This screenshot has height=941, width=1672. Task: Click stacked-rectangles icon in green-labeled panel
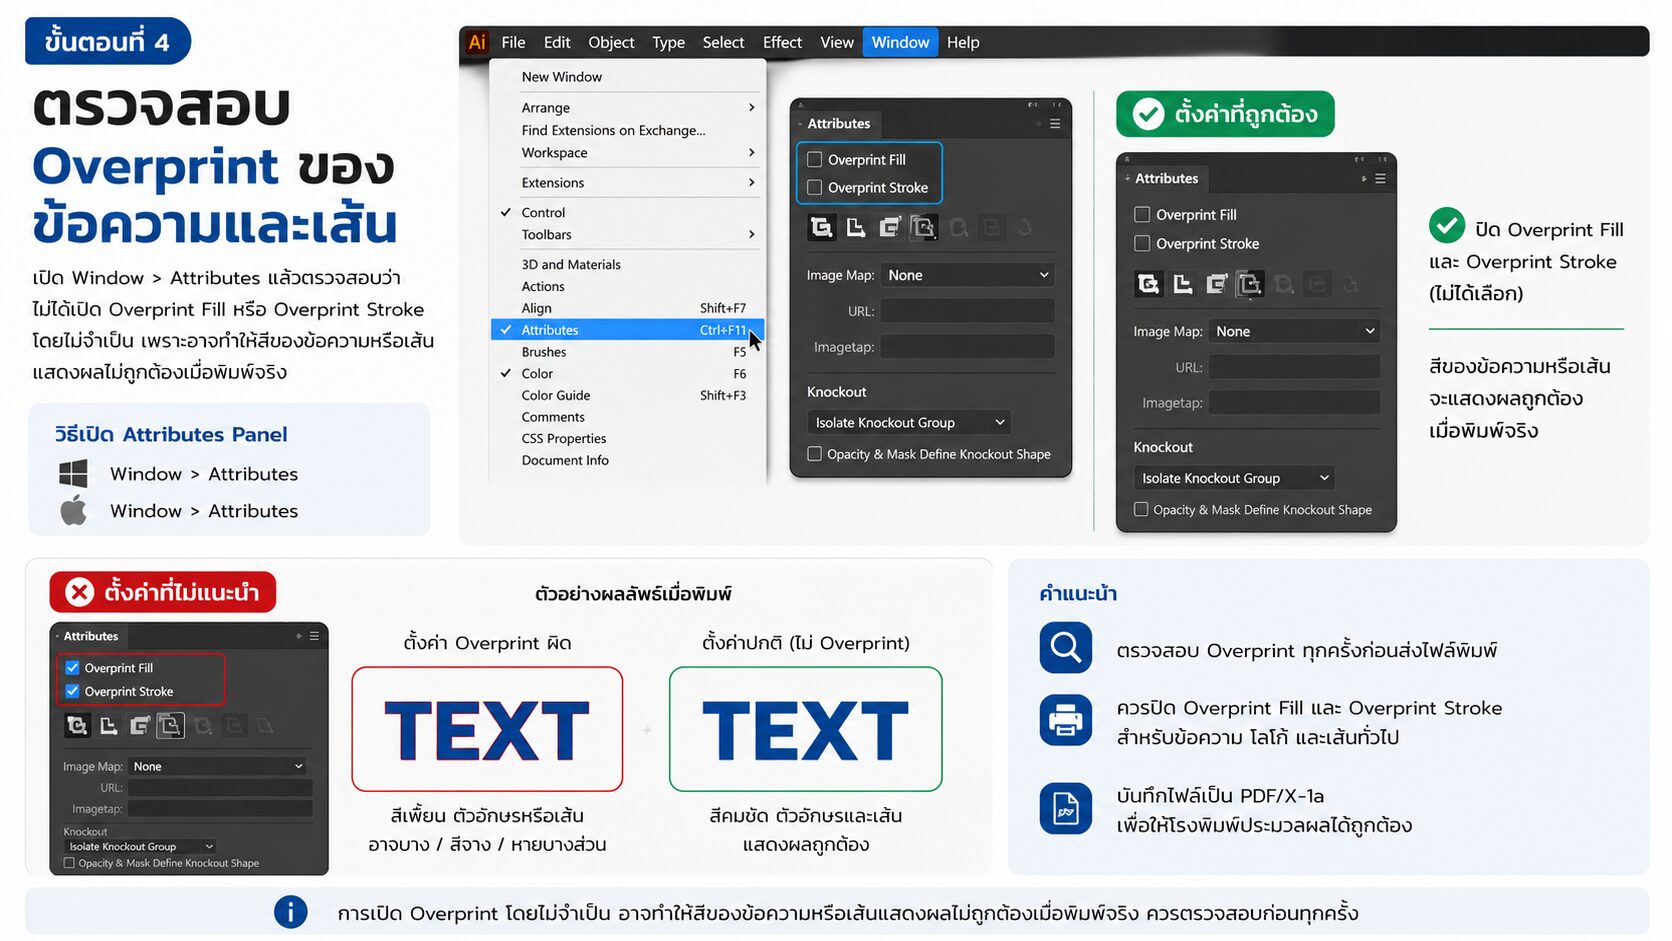click(1217, 284)
